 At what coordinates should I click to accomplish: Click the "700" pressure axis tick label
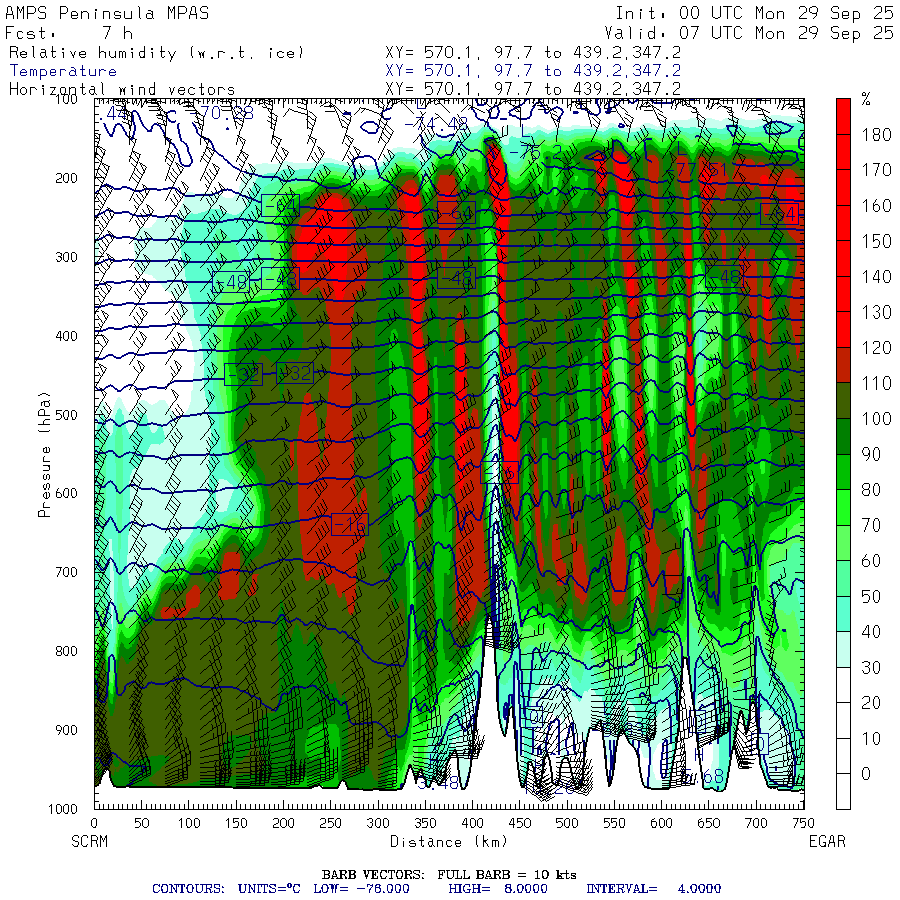click(66, 572)
